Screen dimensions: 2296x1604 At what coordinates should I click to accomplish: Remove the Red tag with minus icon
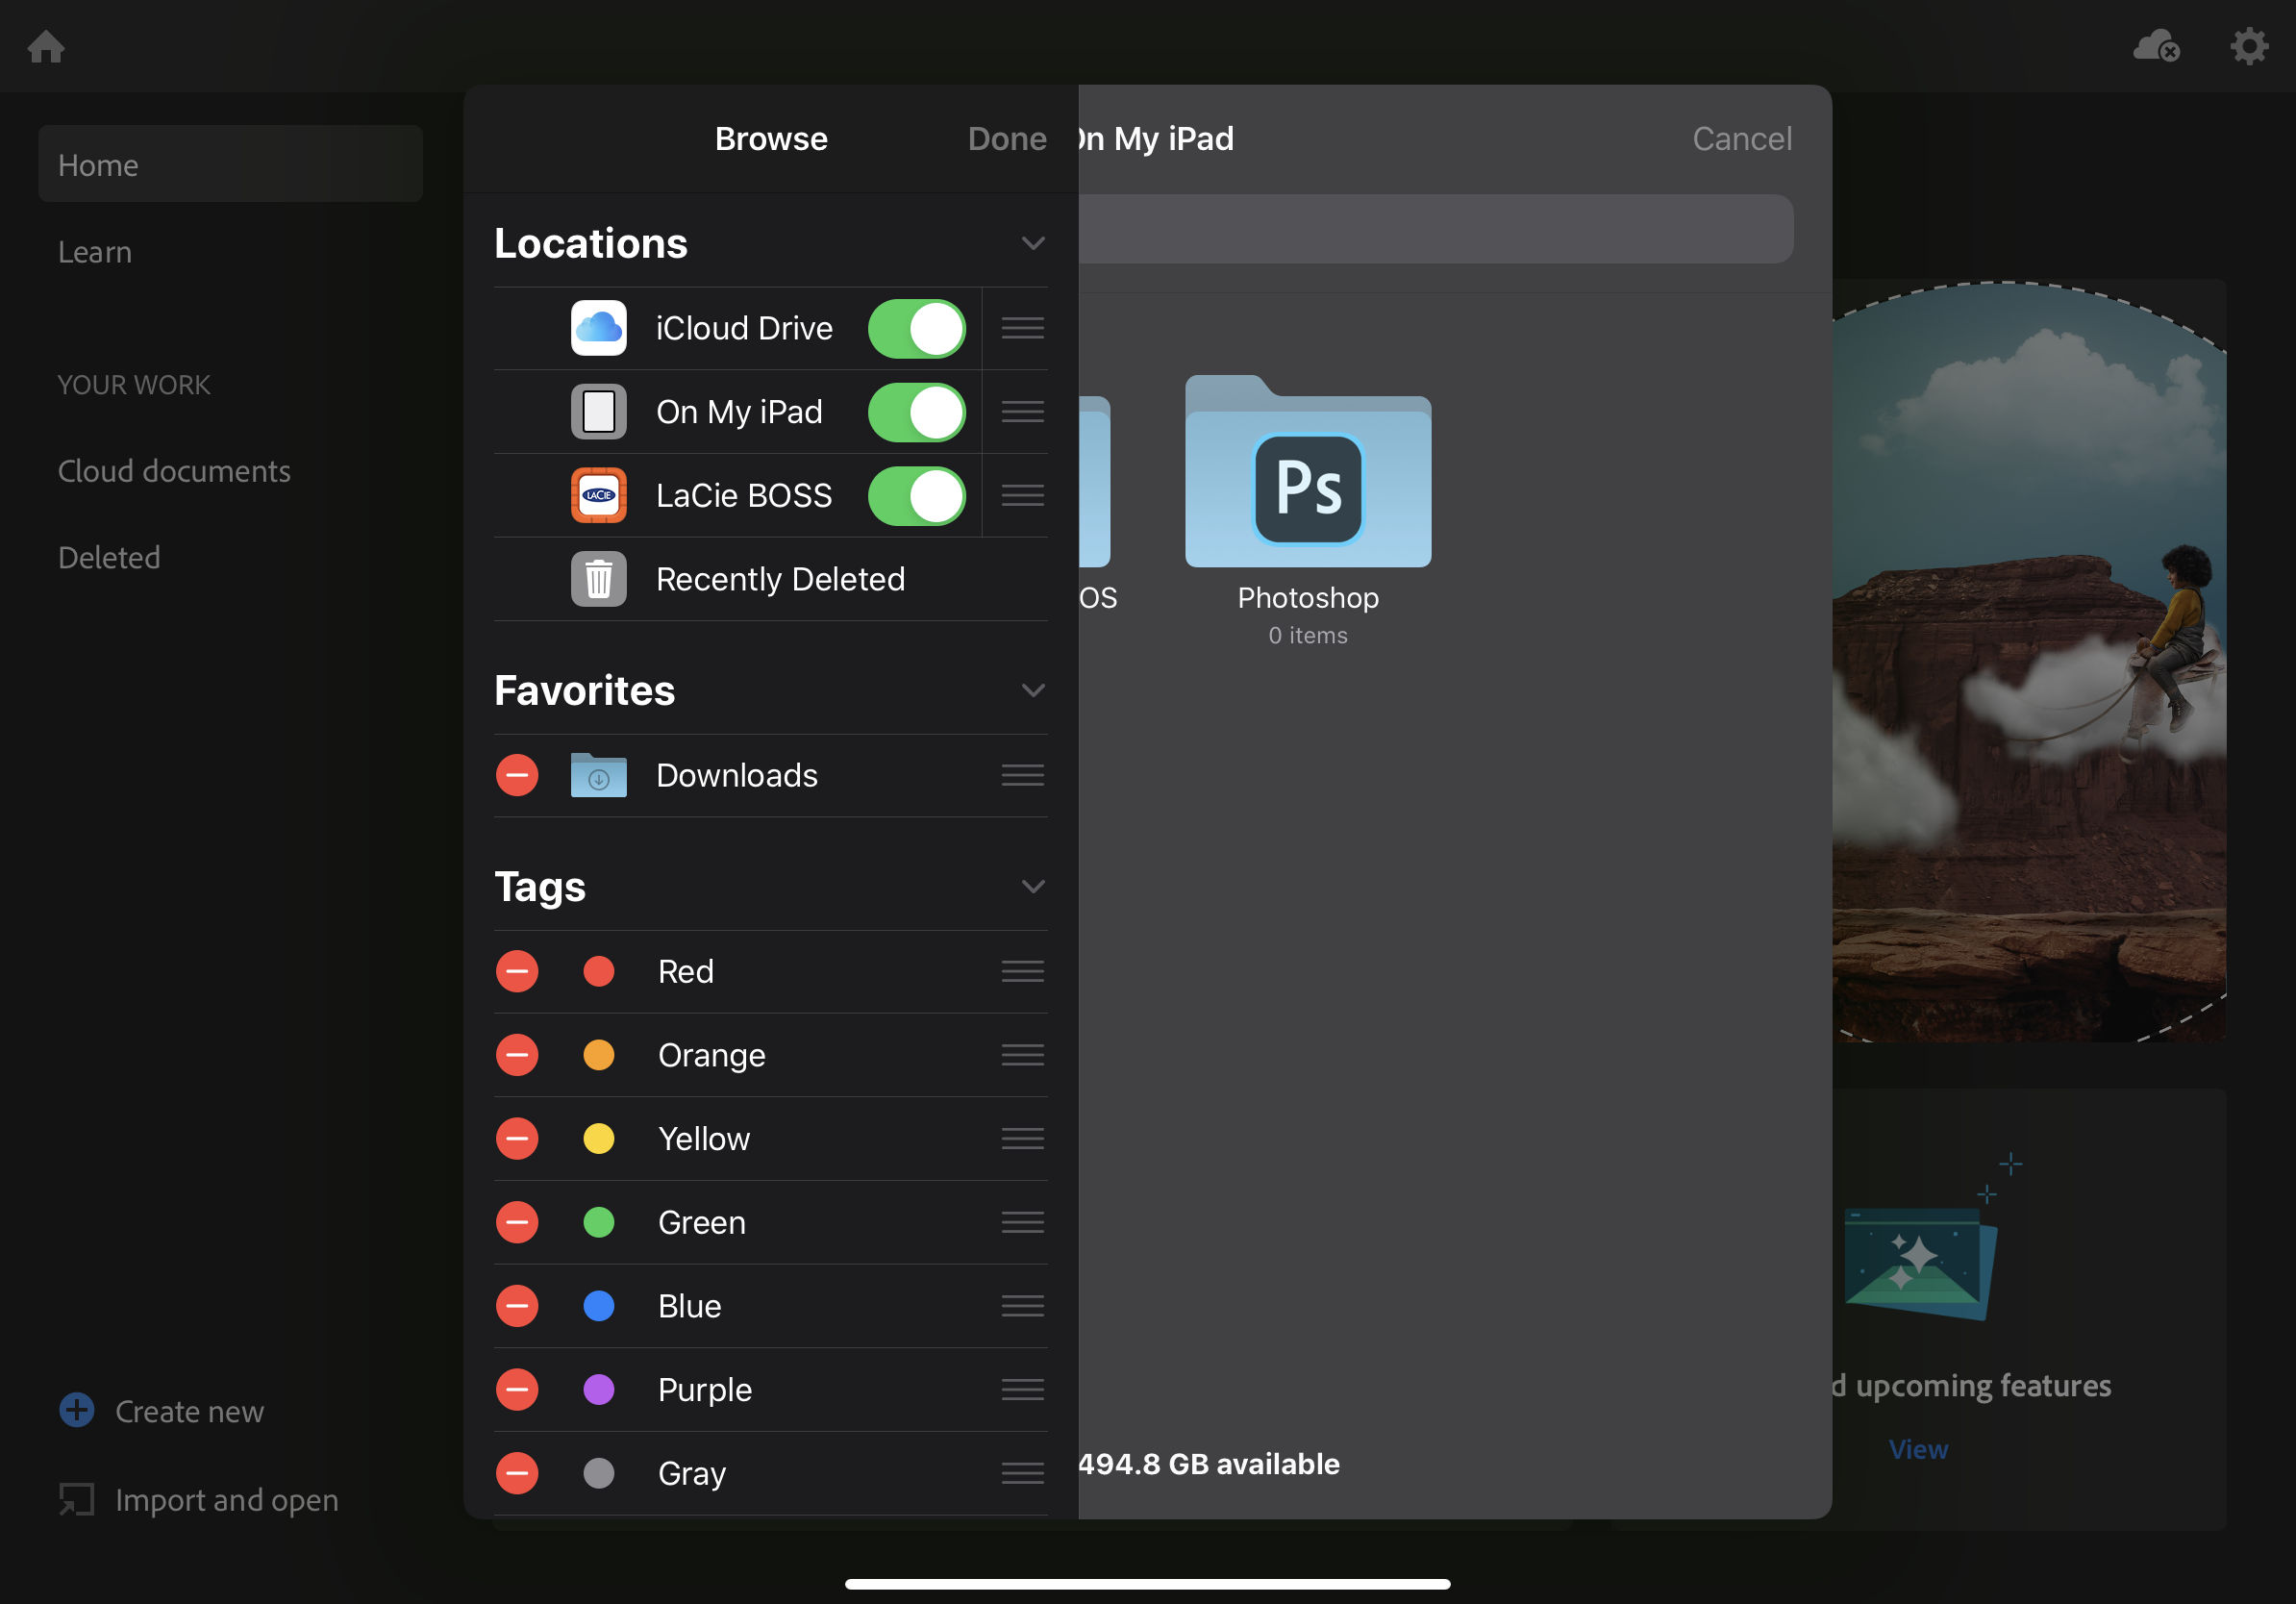pyautogui.click(x=517, y=971)
